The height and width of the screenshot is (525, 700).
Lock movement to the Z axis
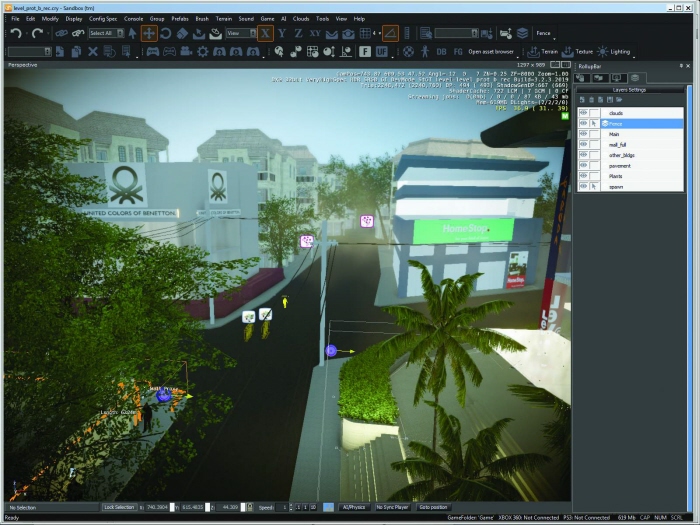(298, 33)
